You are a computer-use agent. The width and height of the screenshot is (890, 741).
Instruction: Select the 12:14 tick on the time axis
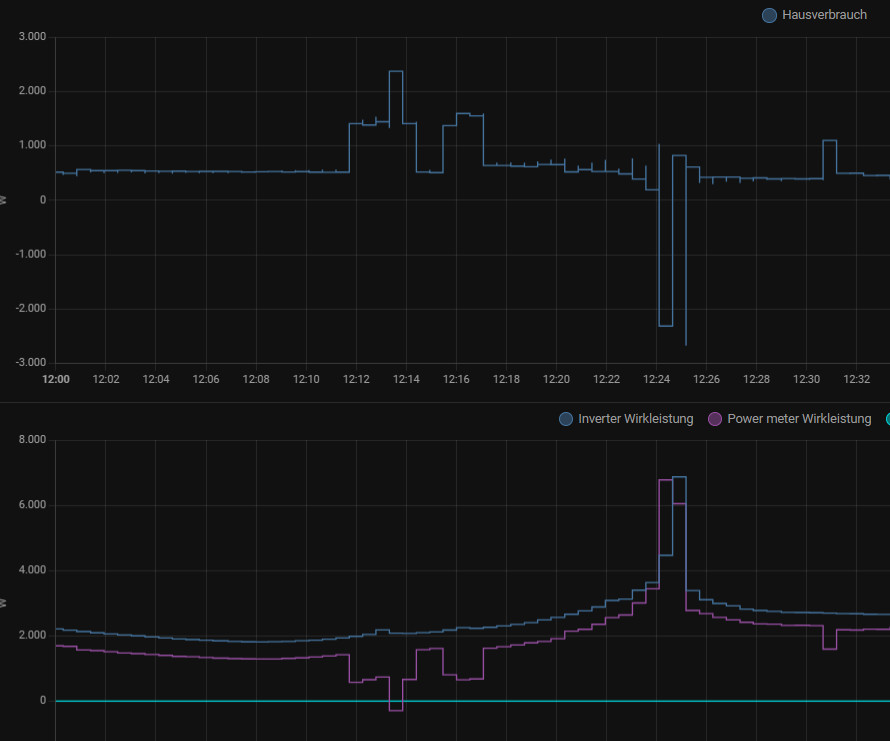(406, 380)
